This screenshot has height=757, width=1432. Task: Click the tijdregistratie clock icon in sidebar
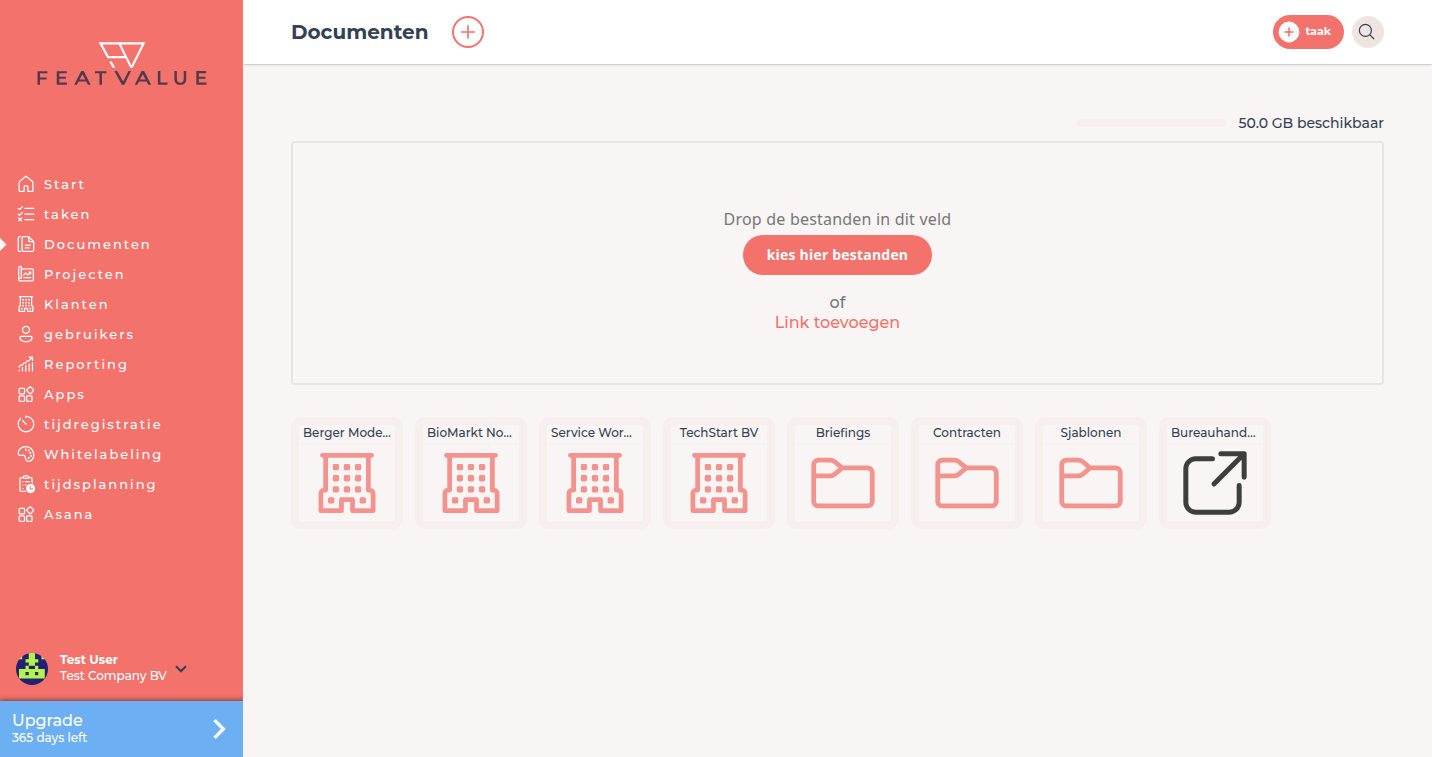click(x=26, y=424)
